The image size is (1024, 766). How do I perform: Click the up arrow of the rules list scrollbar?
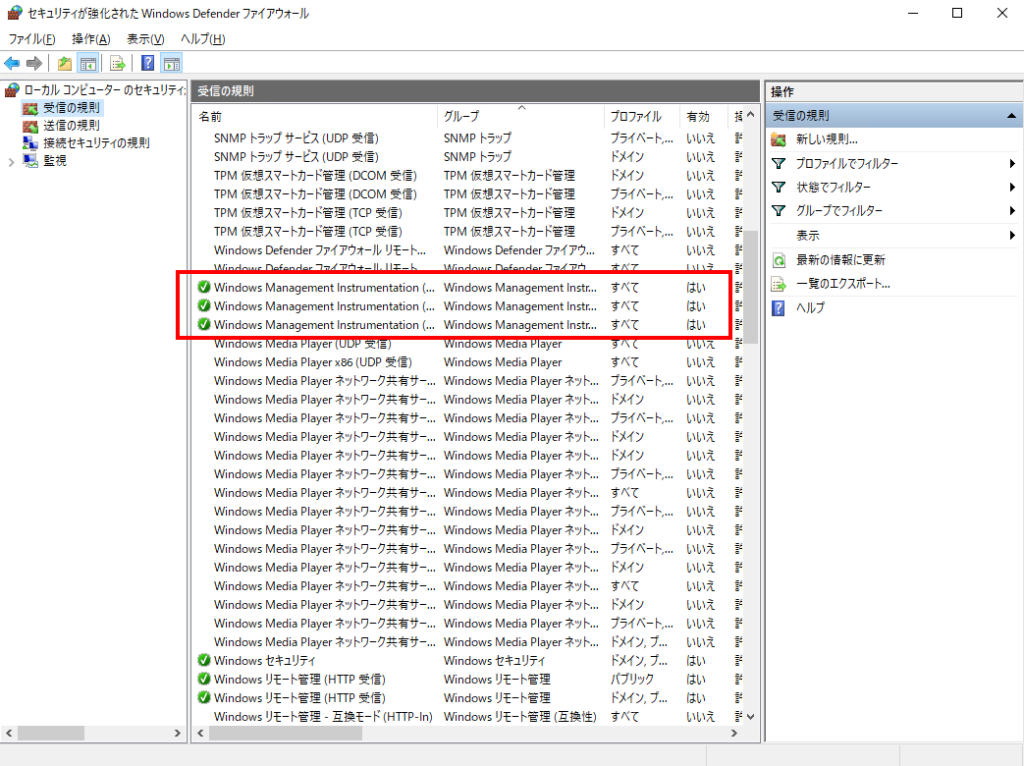point(750,115)
